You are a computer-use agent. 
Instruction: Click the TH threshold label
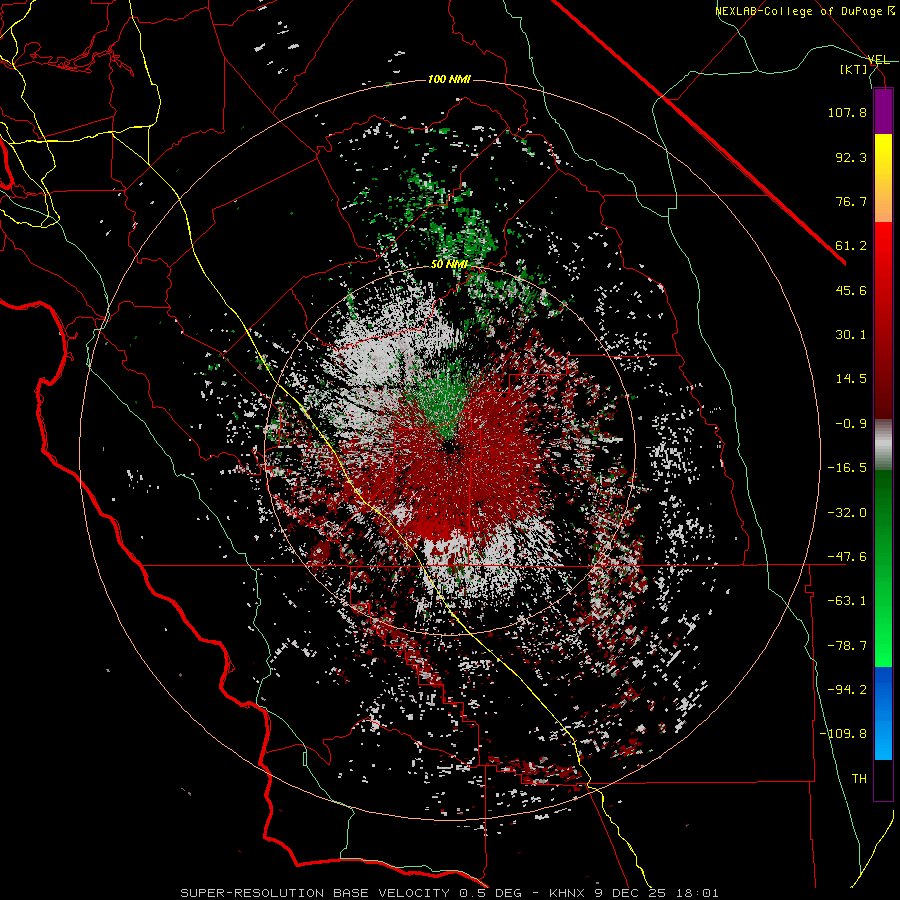[859, 779]
